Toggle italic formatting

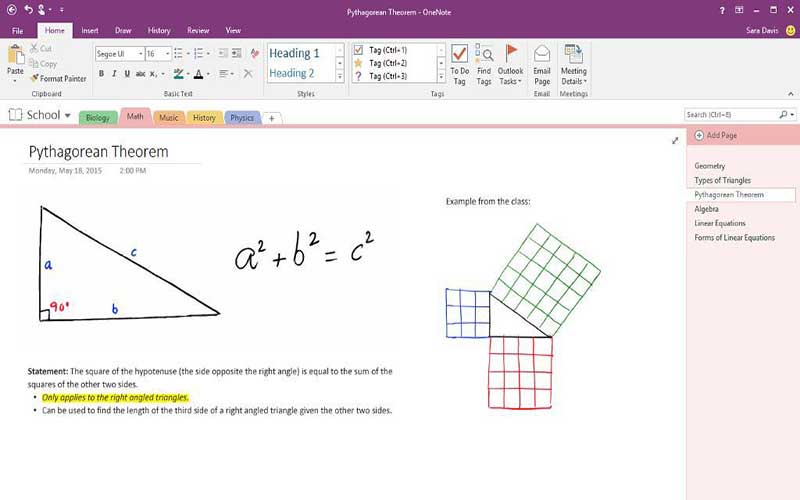click(114, 73)
